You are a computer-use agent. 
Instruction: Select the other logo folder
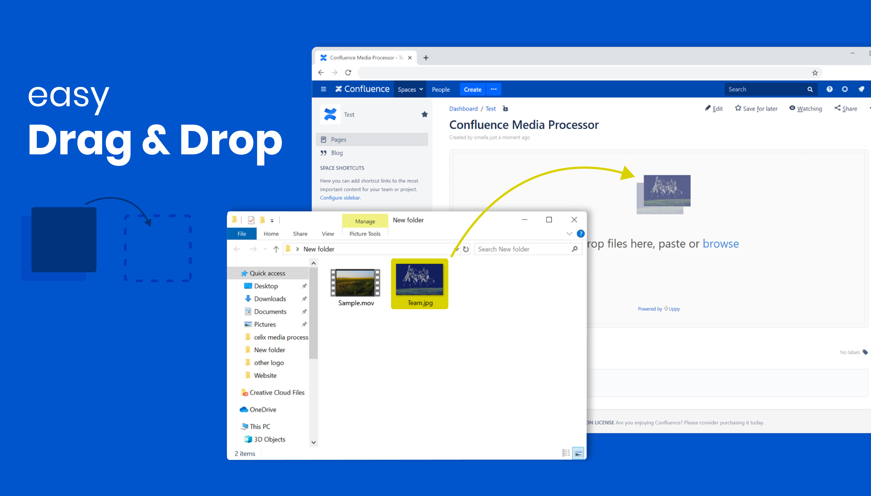point(269,363)
